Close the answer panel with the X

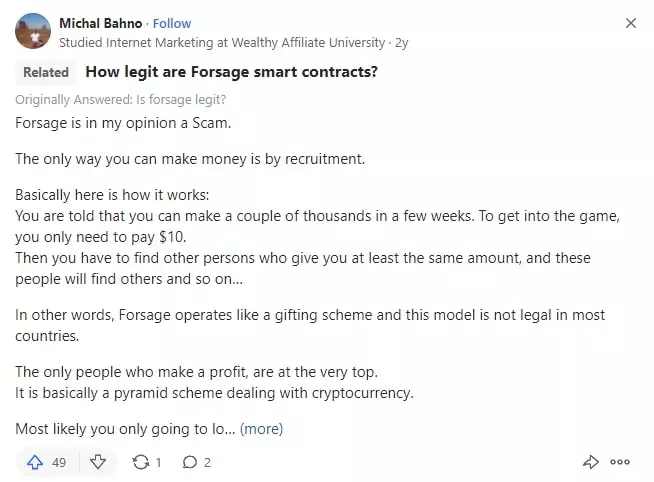[631, 23]
